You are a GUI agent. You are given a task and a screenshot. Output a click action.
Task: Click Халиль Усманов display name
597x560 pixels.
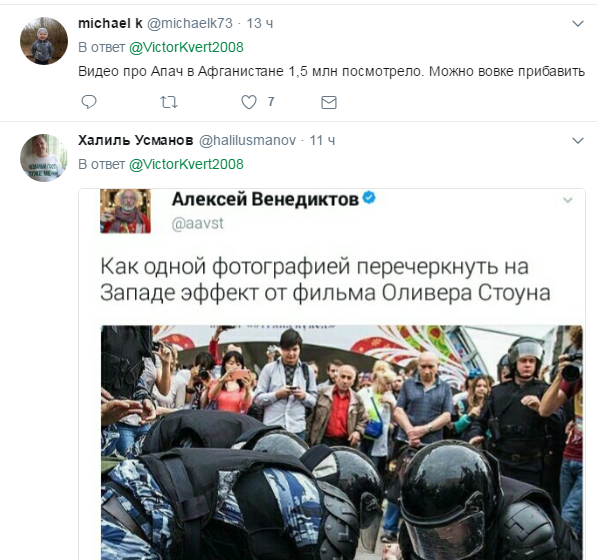pos(136,140)
